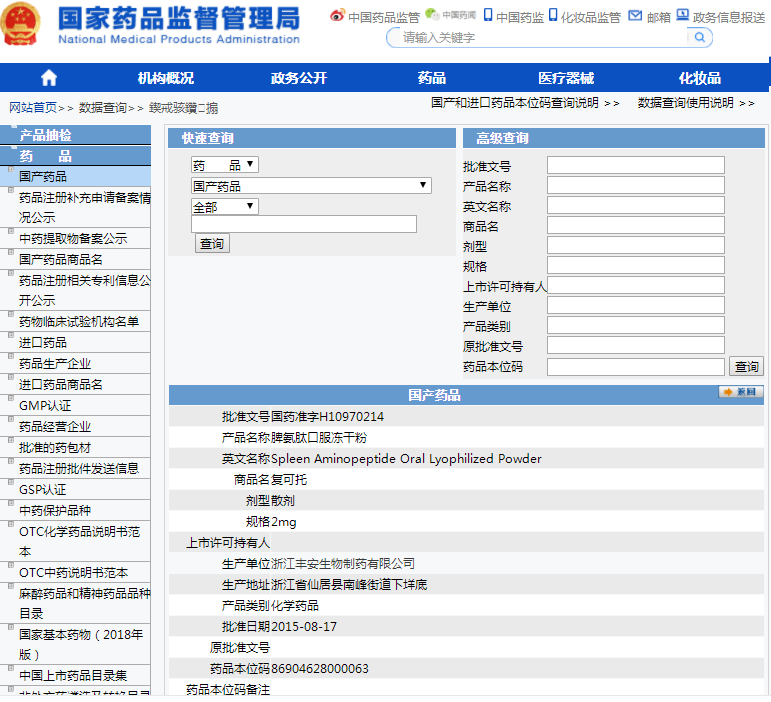Click the 返回 arrow button
771x702 pixels.
click(x=741, y=392)
